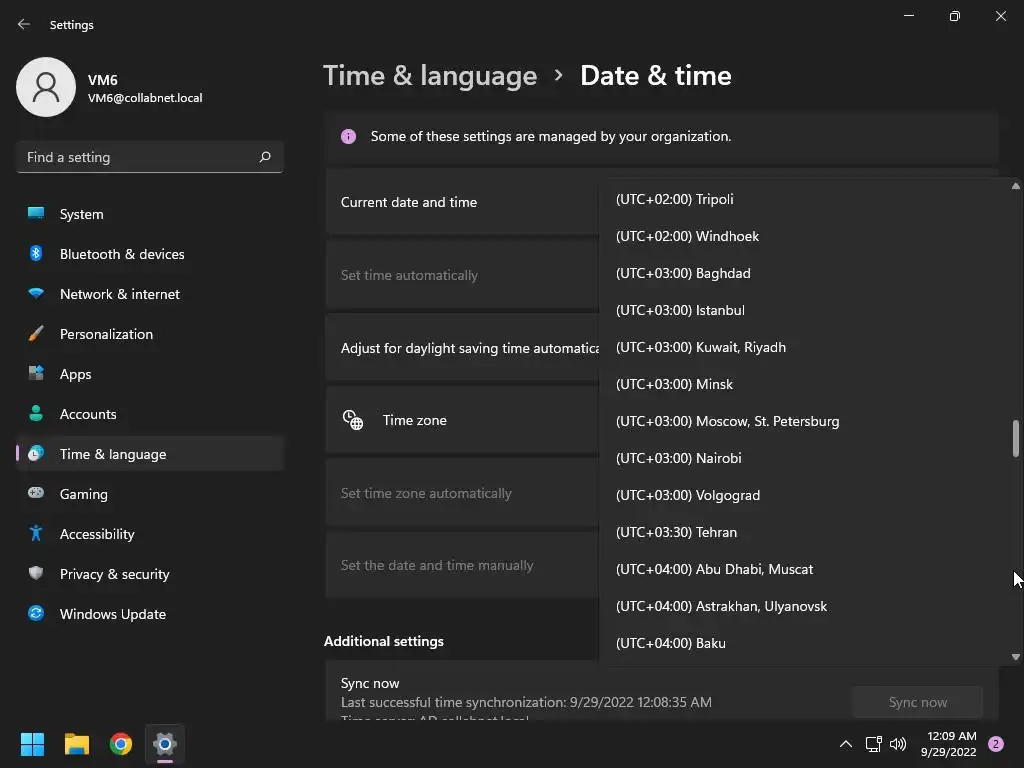Select Moscow, St. Petersburg time zone
Viewport: 1024px width, 768px height.
(805, 421)
